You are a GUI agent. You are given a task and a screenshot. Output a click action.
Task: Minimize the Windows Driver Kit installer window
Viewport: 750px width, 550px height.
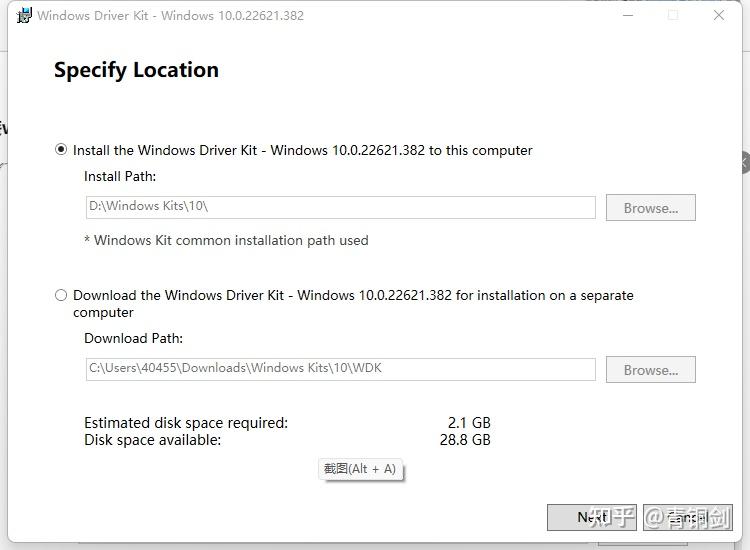pyautogui.click(x=628, y=15)
